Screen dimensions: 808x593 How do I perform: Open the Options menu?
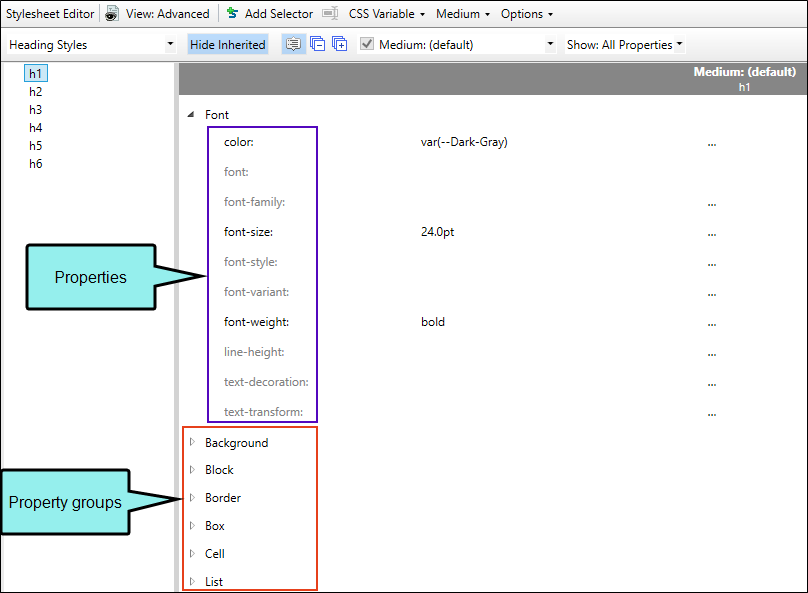tap(526, 14)
